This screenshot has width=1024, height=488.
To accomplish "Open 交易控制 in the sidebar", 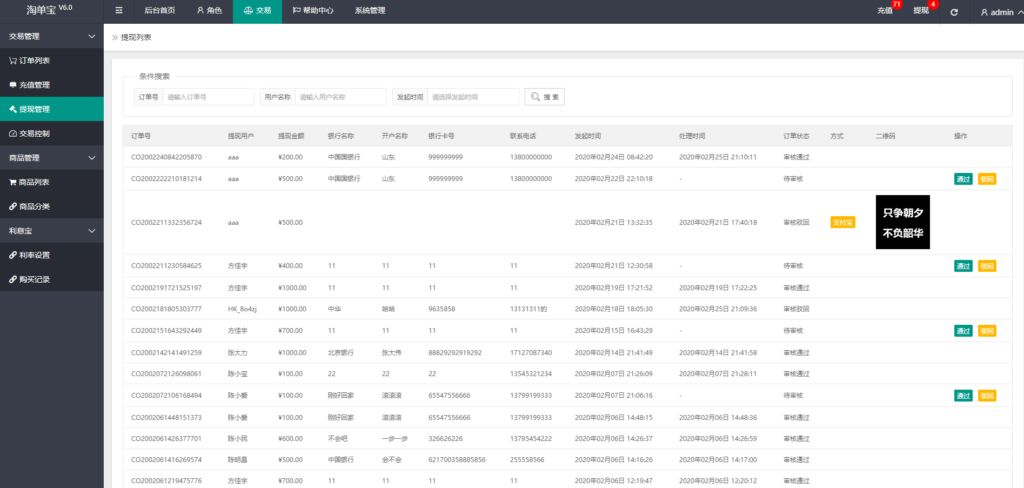I will click(x=35, y=133).
